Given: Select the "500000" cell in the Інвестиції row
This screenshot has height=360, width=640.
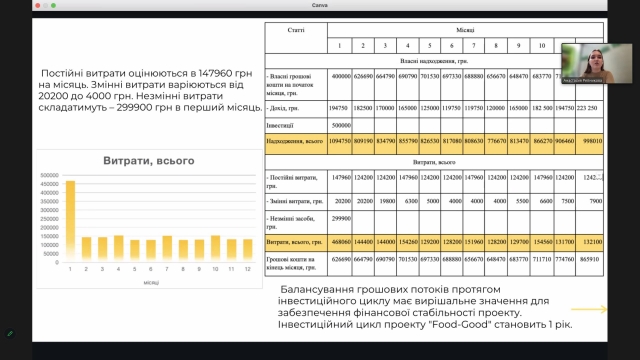Looking at the screenshot, I should pyautogui.click(x=340, y=125).
